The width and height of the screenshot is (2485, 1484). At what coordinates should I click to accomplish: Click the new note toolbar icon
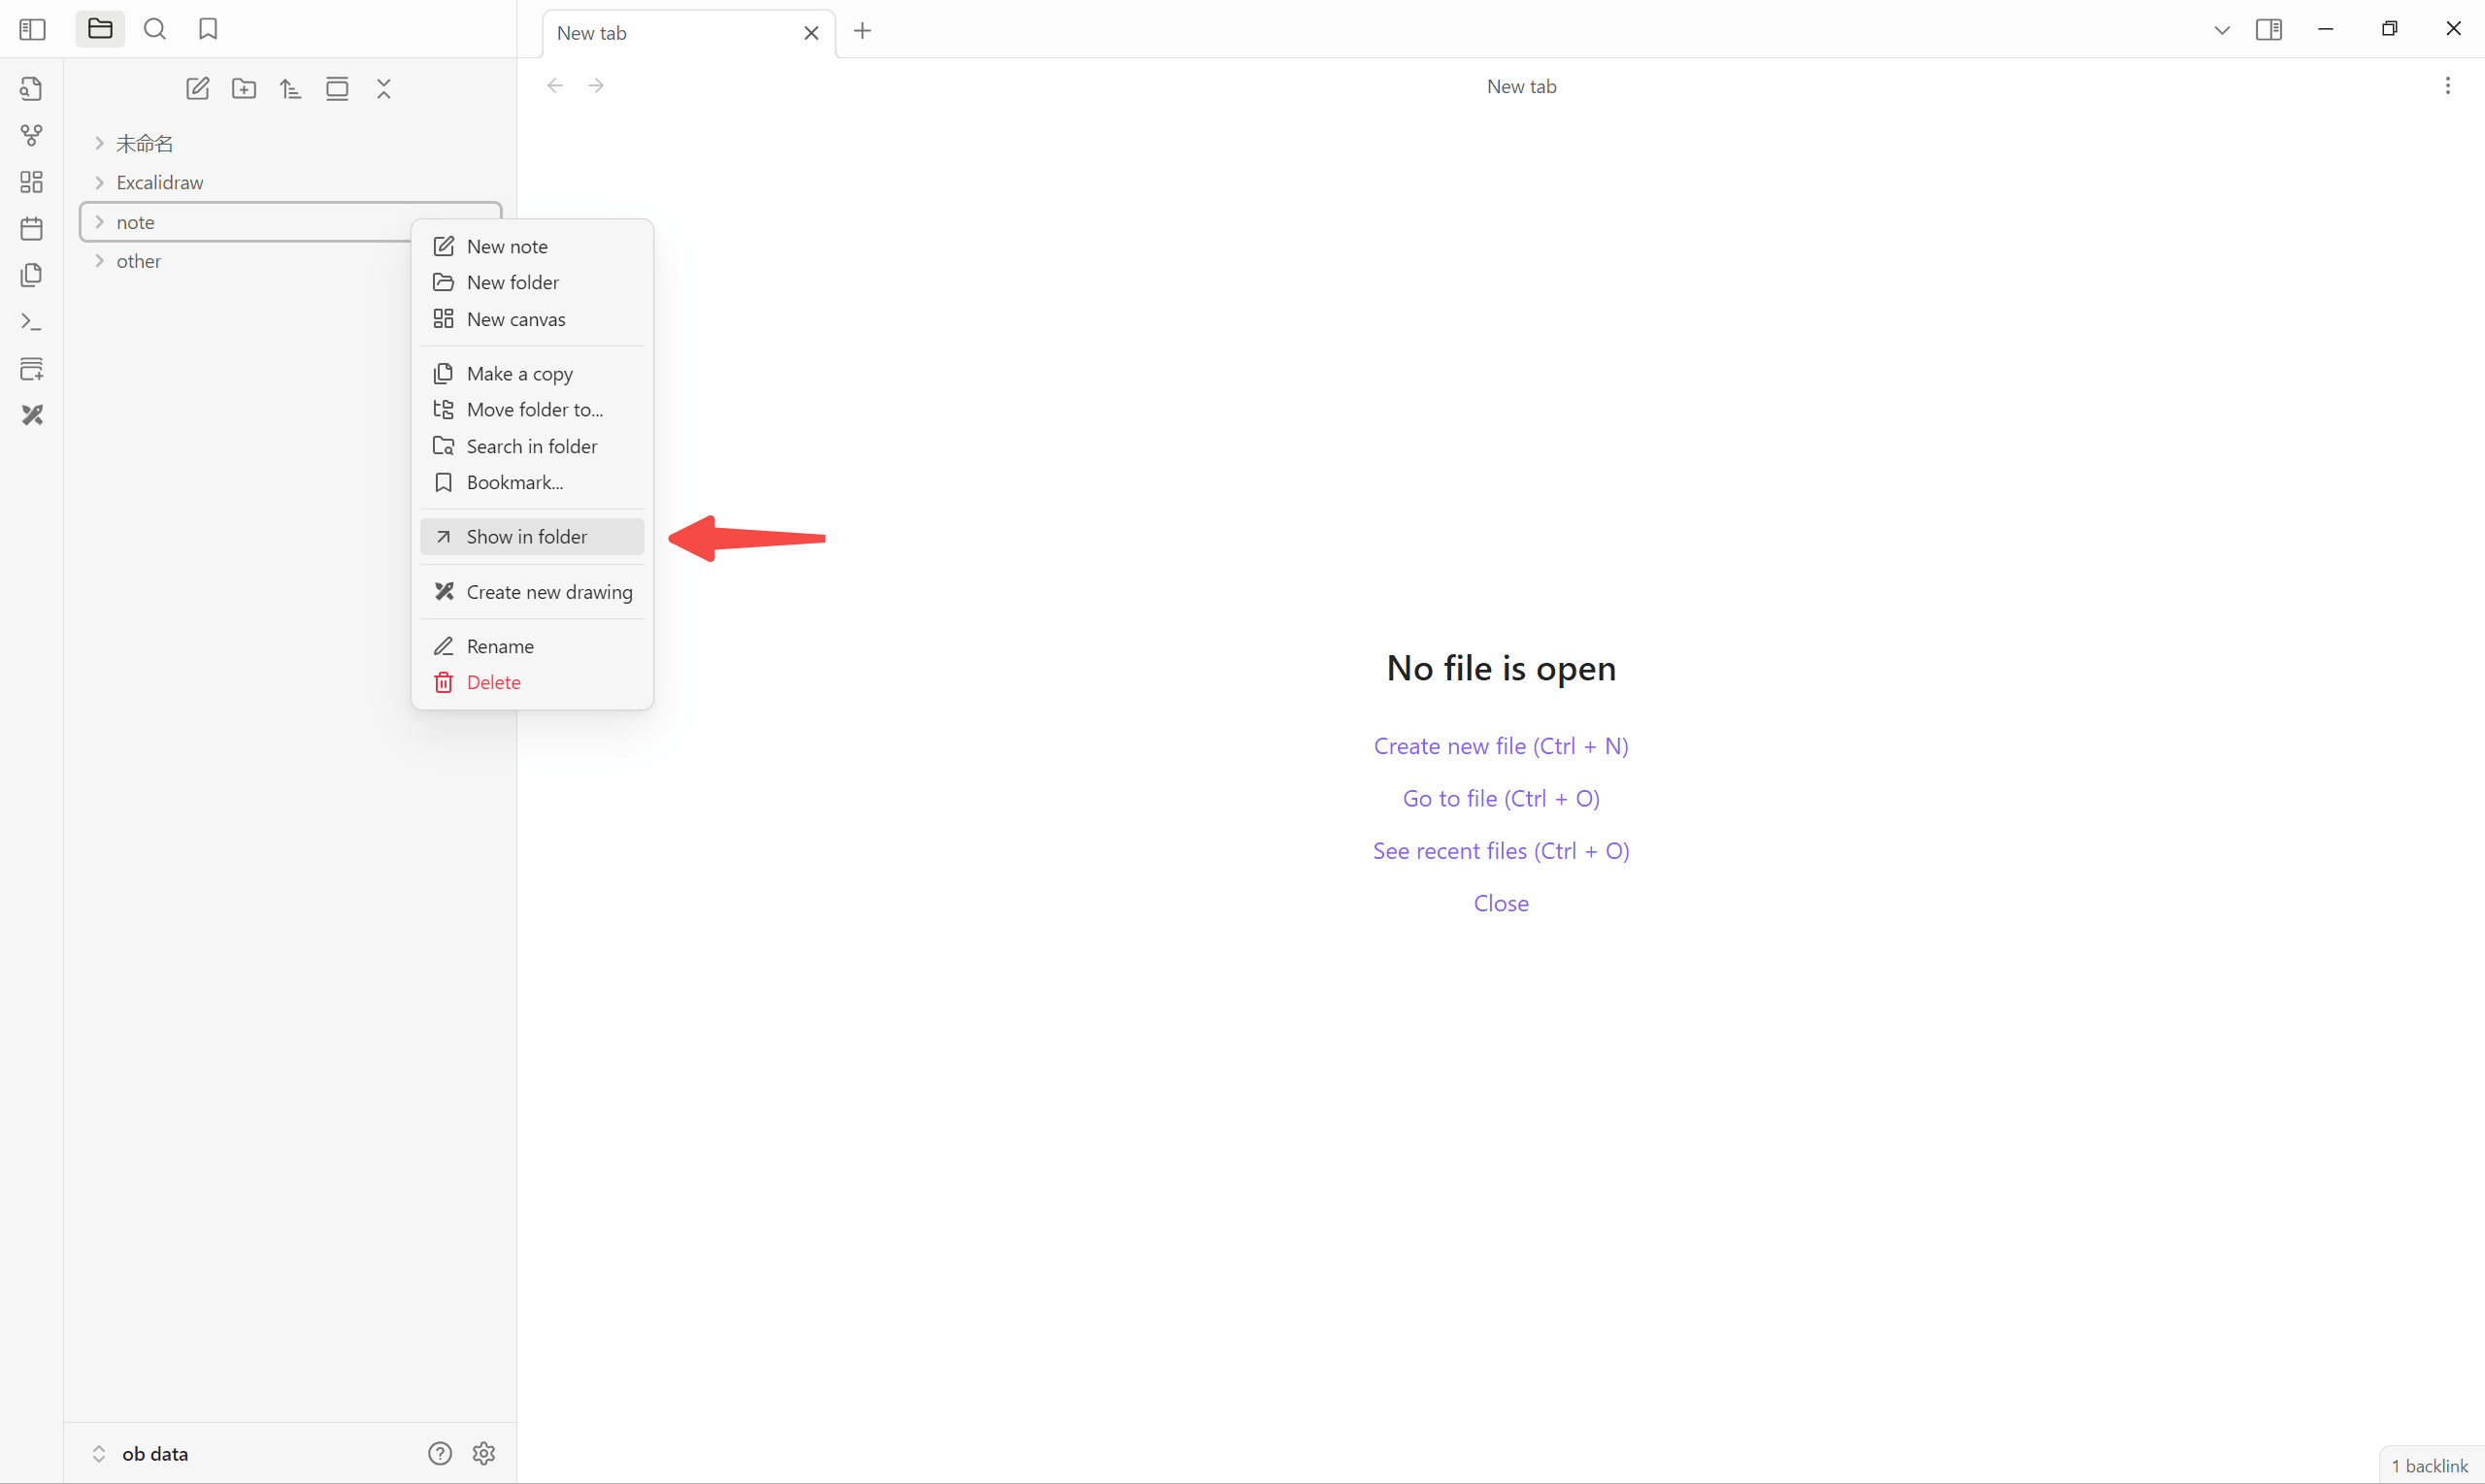[197, 89]
